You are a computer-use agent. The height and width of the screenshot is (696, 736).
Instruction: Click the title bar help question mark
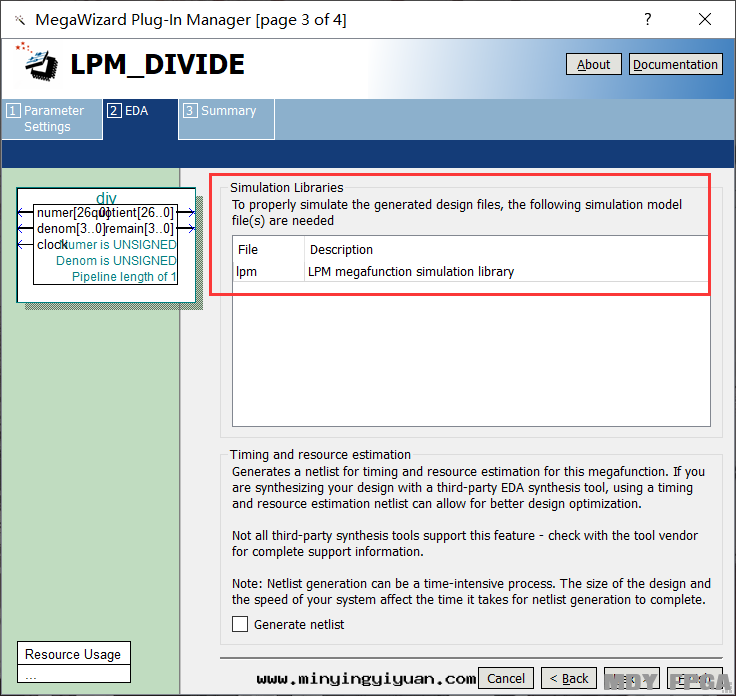[648, 19]
